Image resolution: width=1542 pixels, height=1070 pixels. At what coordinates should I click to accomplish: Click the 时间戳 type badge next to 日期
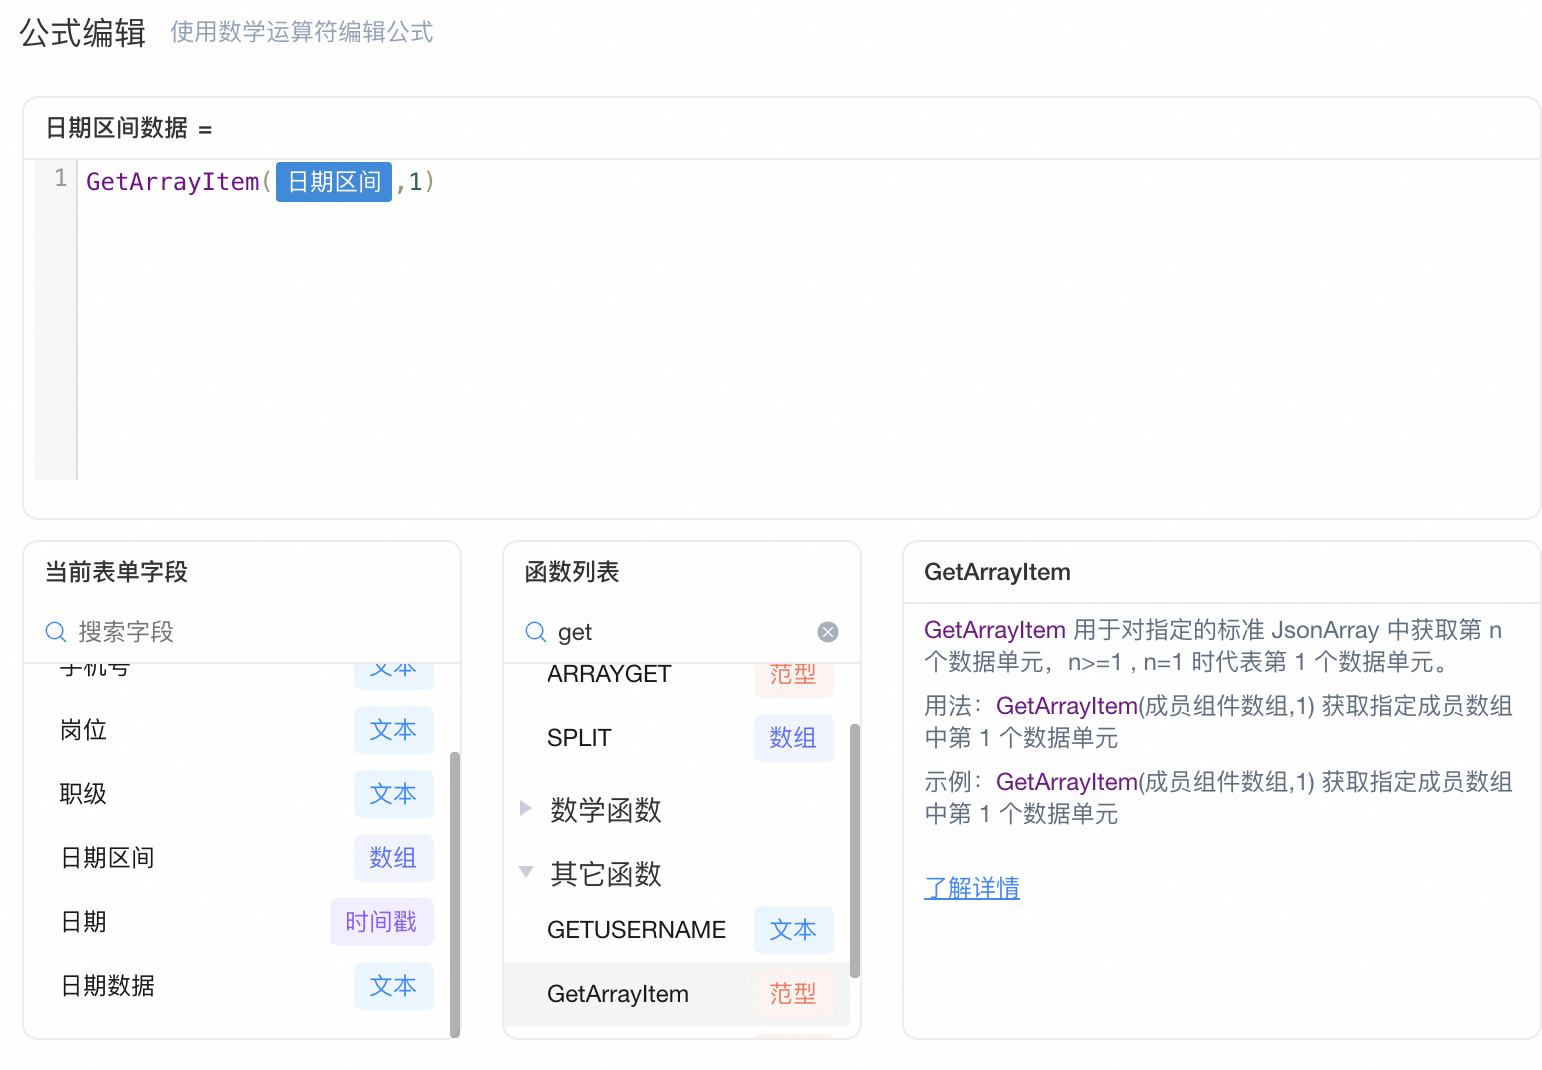(x=381, y=922)
